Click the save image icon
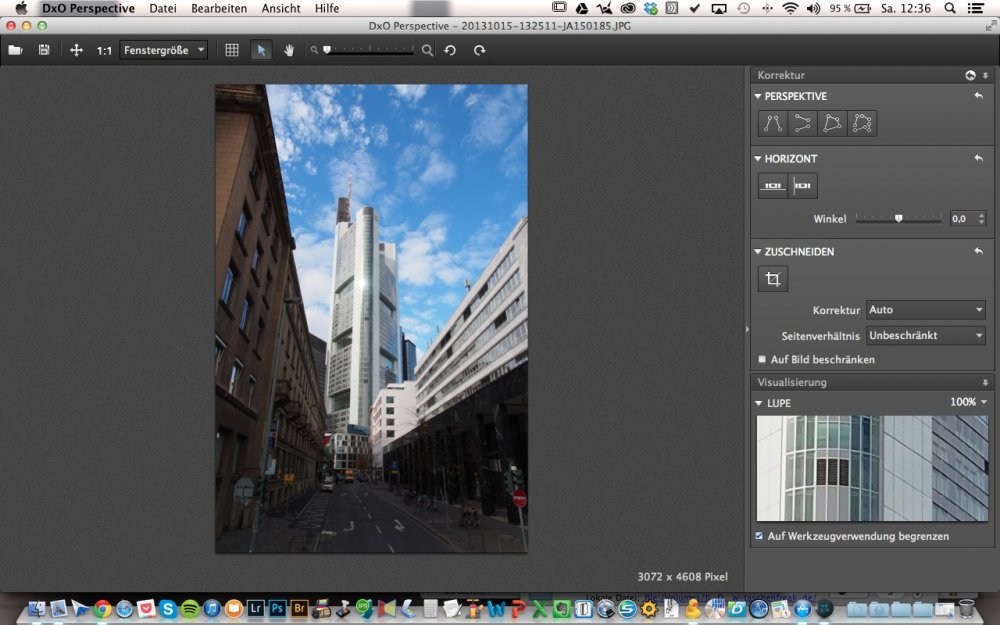The height and width of the screenshot is (625, 1000). click(x=44, y=50)
